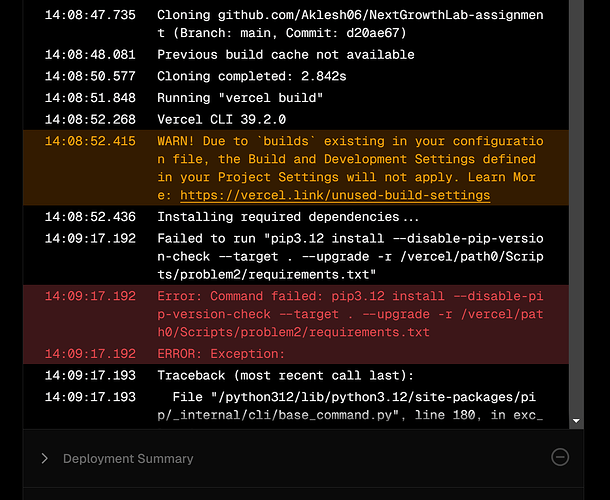Click the circled minus icon beside Deployment Summary

[560, 457]
